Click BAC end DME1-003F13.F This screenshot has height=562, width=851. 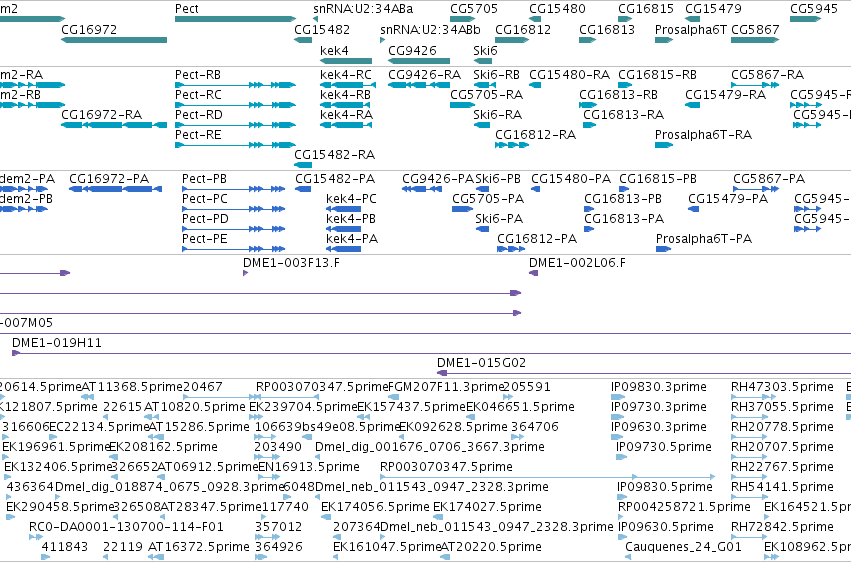point(245,273)
